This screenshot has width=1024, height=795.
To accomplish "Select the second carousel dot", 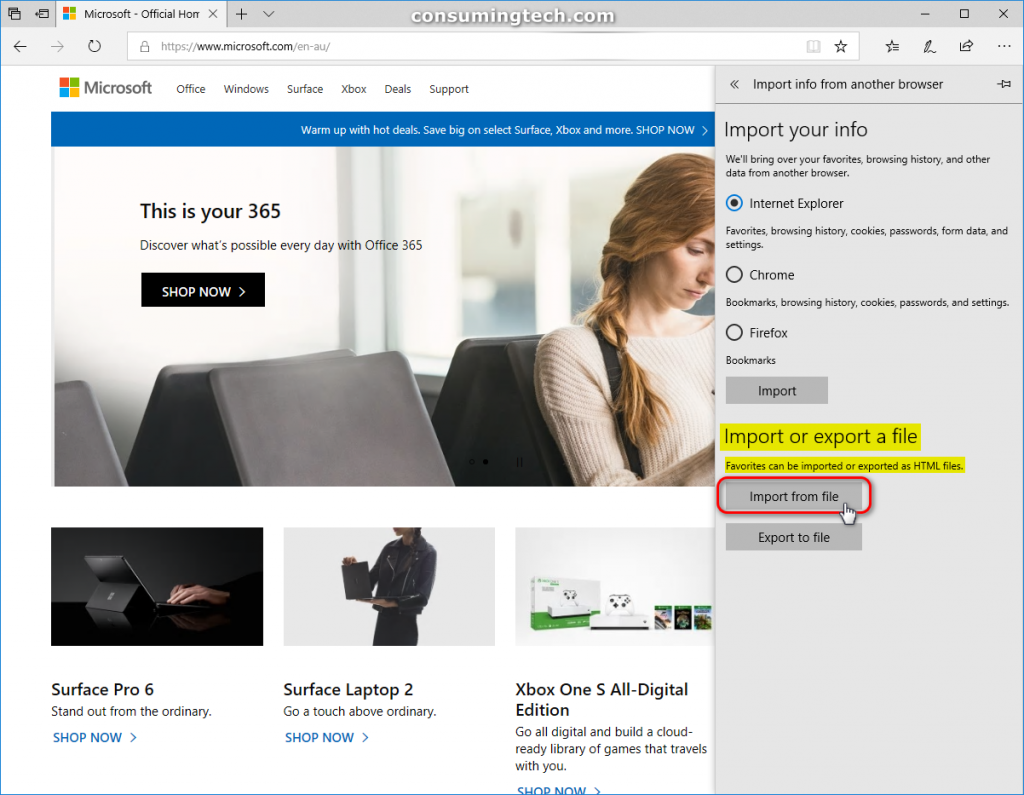I will 486,462.
